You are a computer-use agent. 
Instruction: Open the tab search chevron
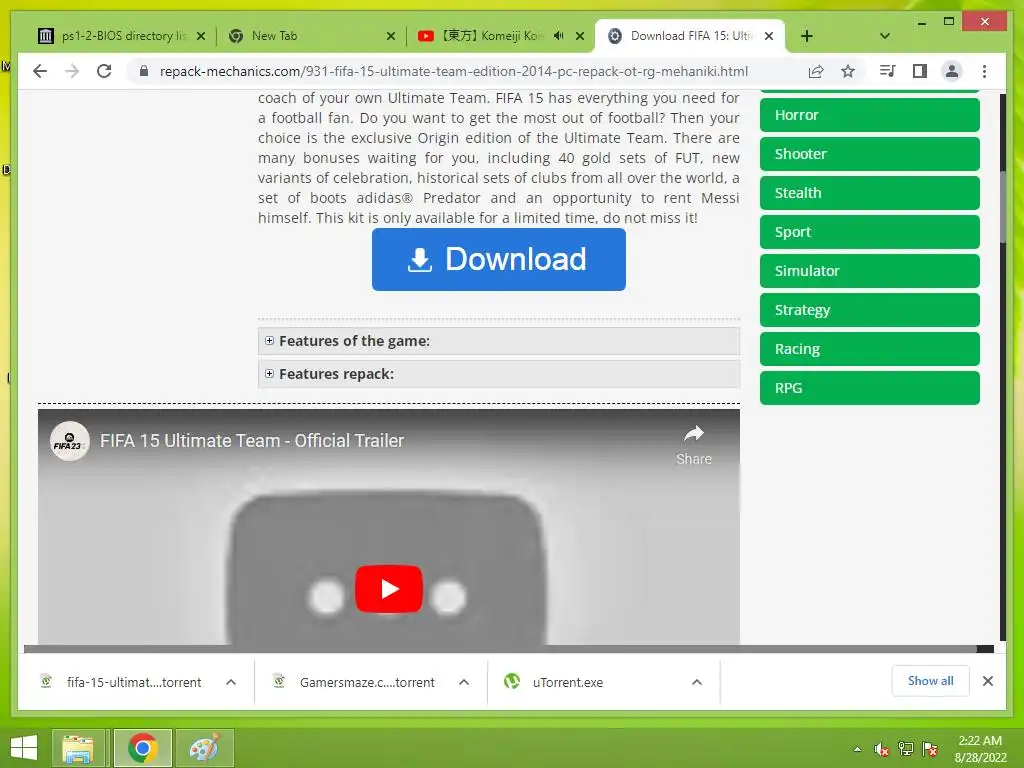pyautogui.click(x=885, y=36)
